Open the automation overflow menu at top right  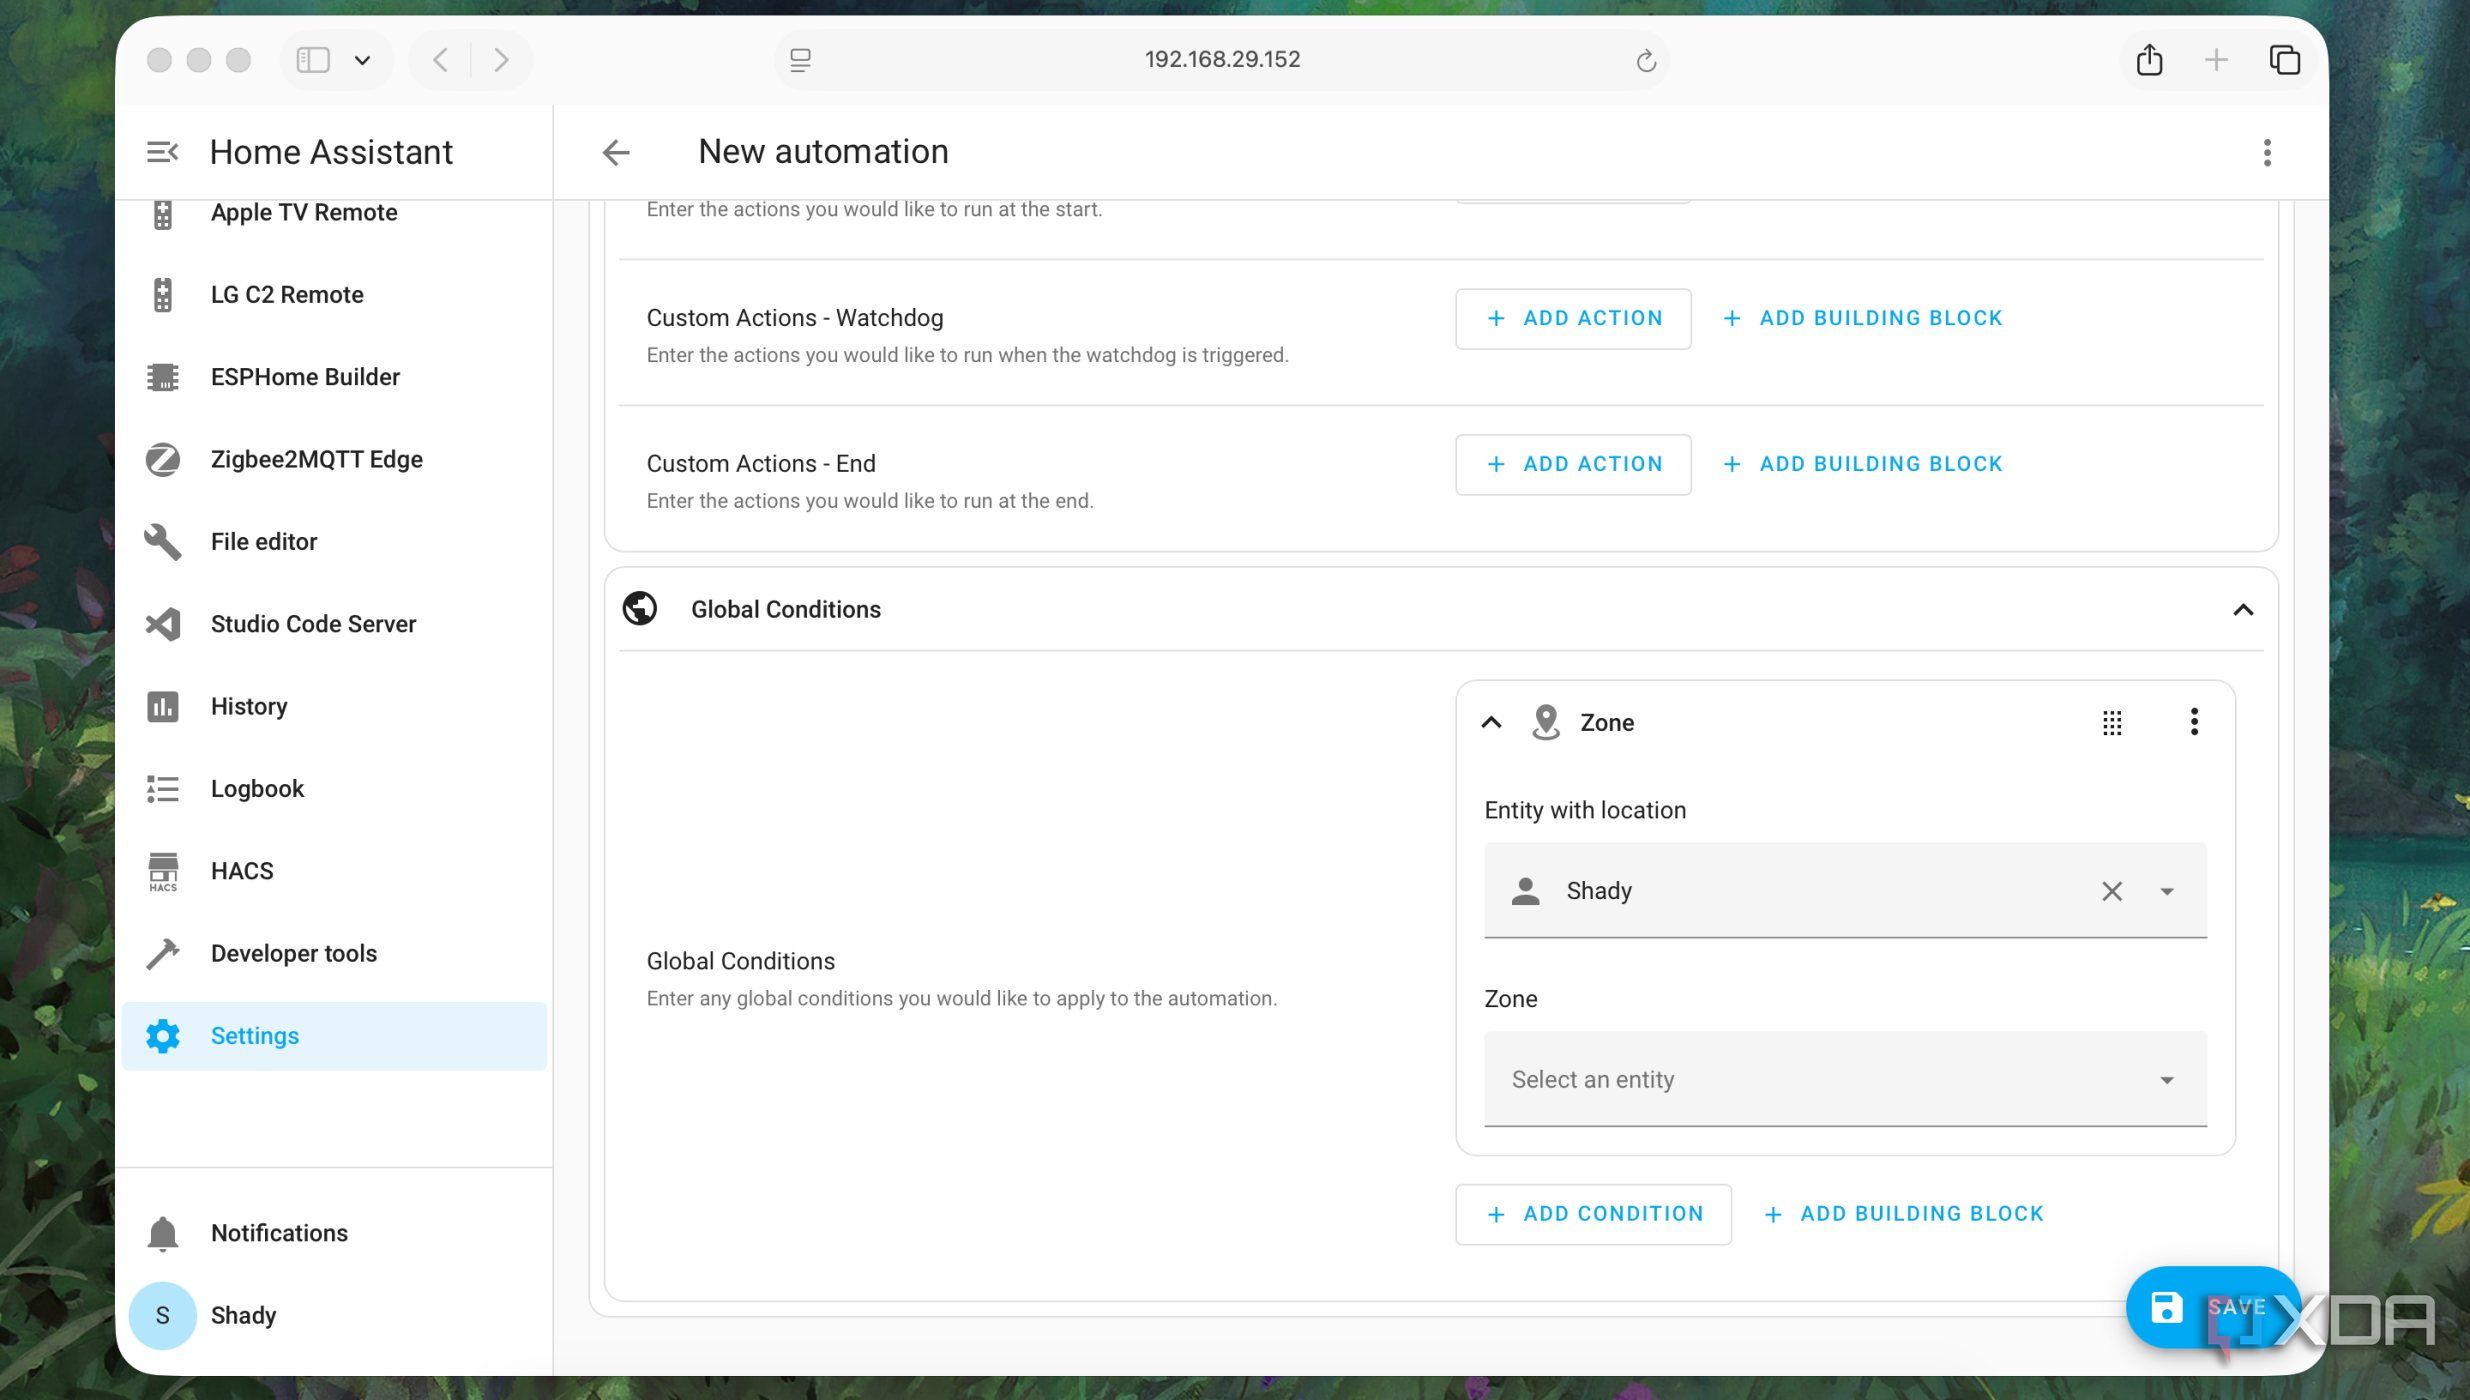2267,152
